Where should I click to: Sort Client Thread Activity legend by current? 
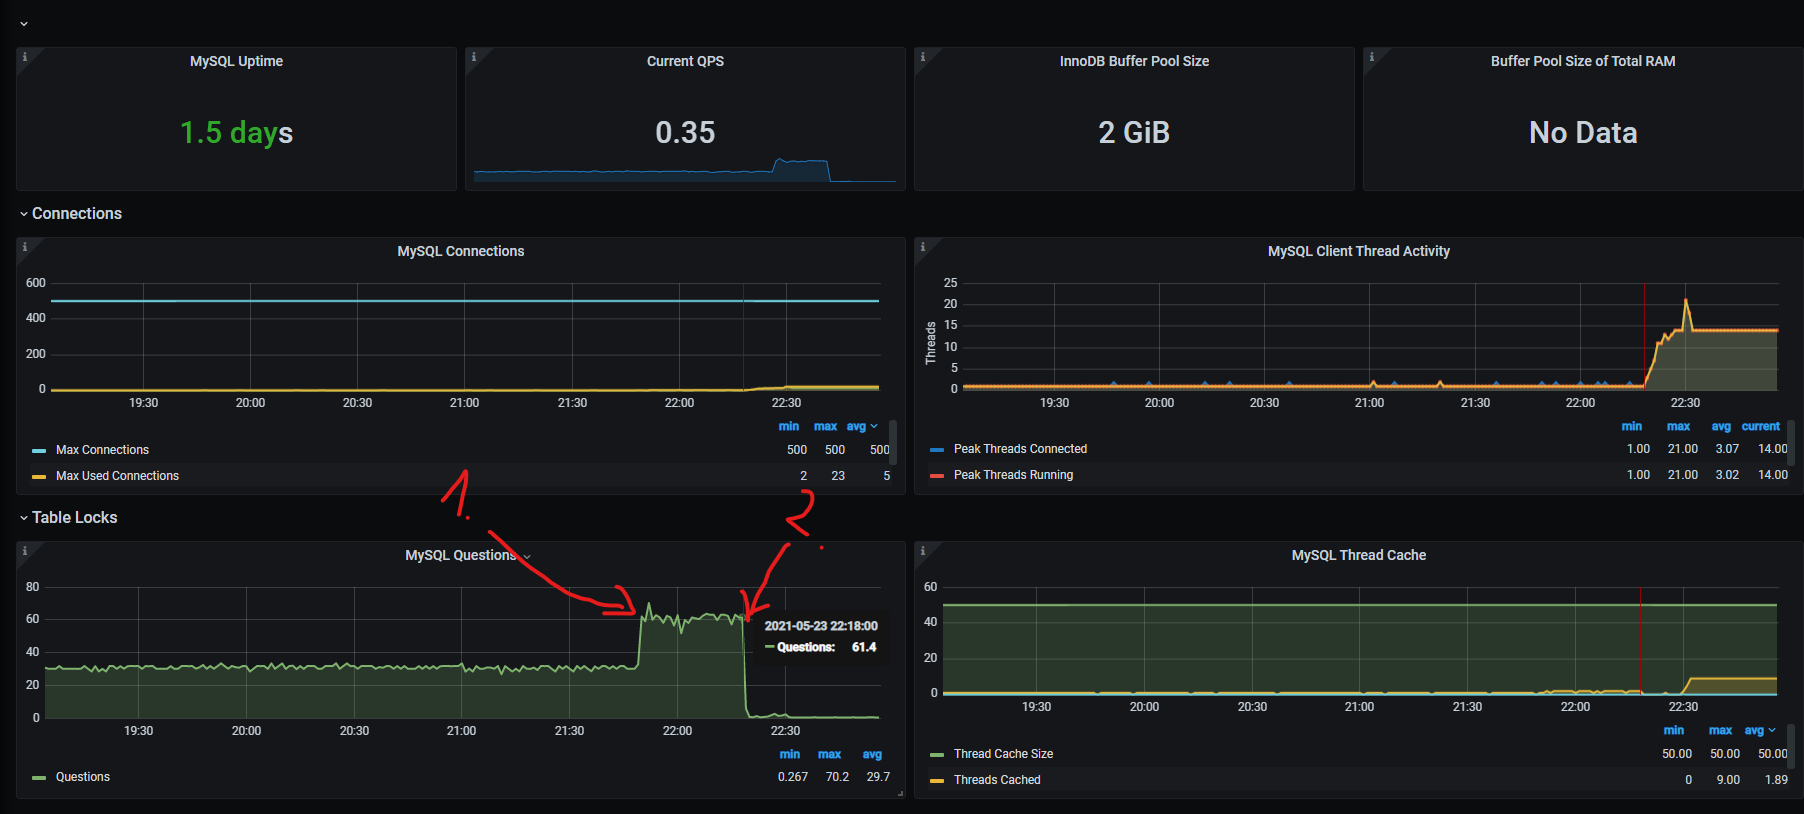pos(1760,426)
